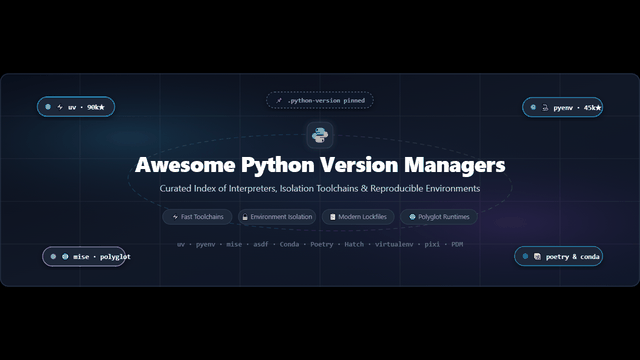This screenshot has height=360, width=640.
Task: Click the lock icon in Environment Isolation
Action: coord(245,217)
